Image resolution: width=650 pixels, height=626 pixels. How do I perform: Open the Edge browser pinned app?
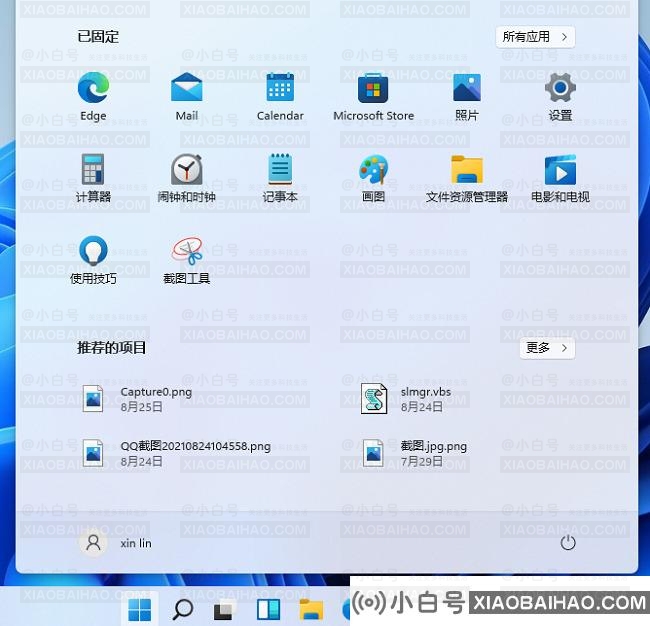coord(93,96)
